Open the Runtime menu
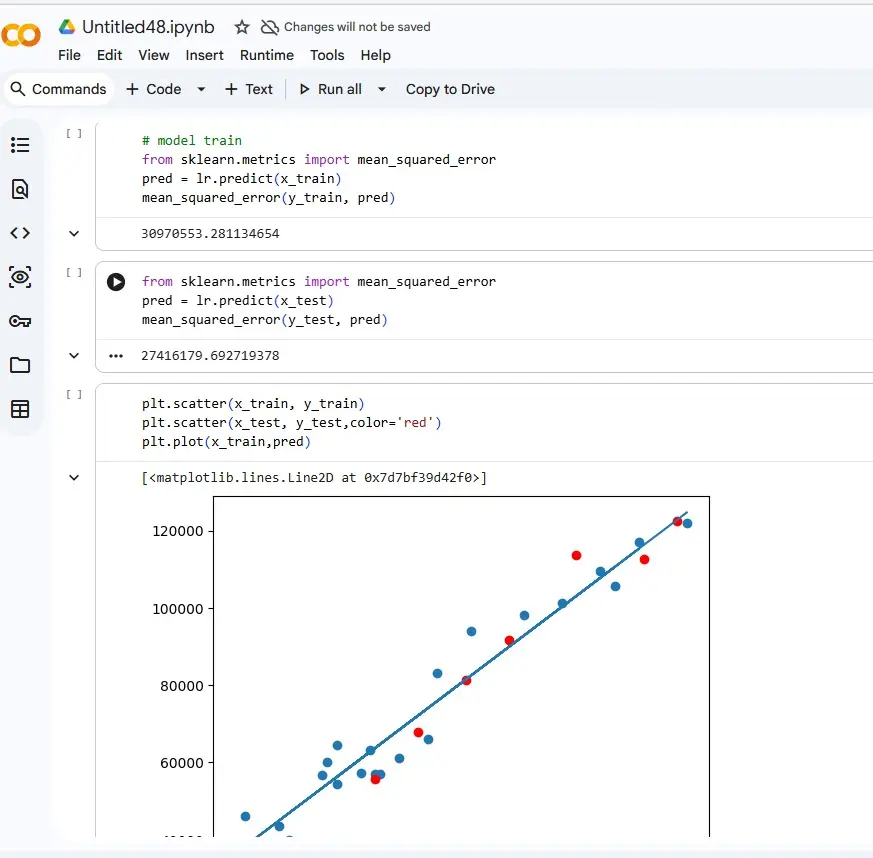 [266, 55]
